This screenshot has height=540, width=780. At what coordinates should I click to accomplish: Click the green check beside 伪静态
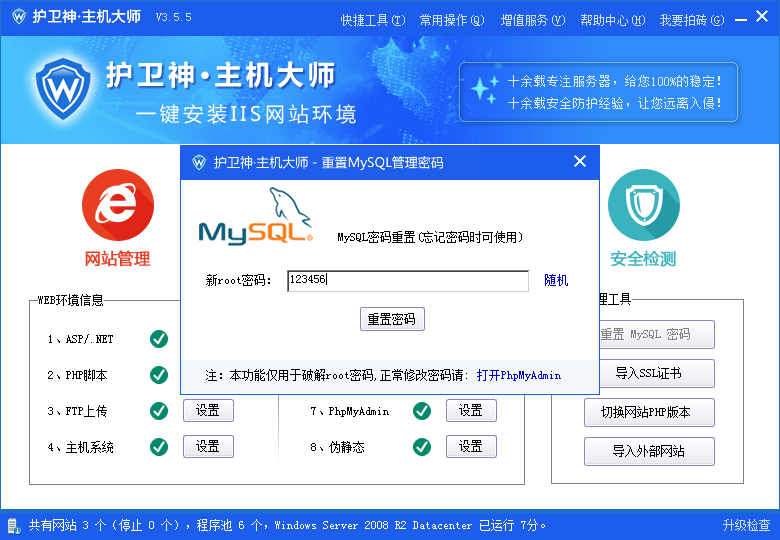click(x=422, y=447)
